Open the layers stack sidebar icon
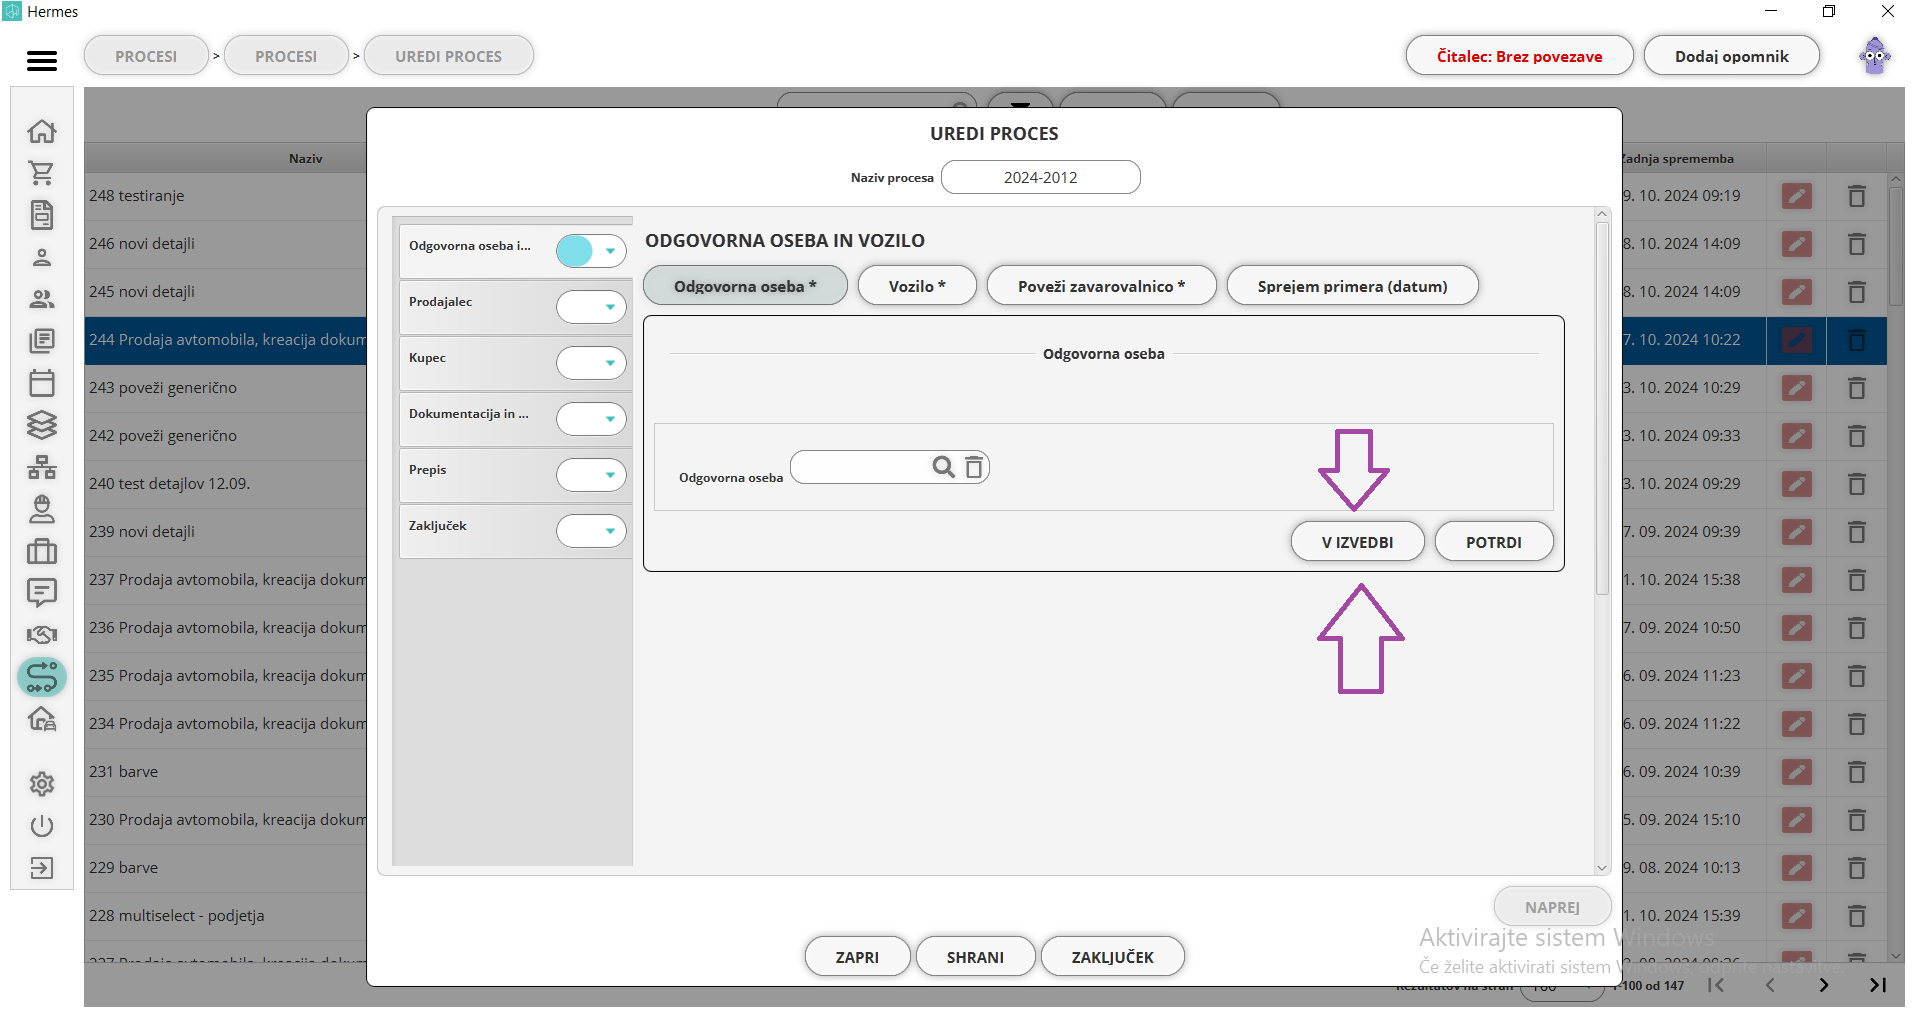The image size is (1917, 1022). (42, 425)
